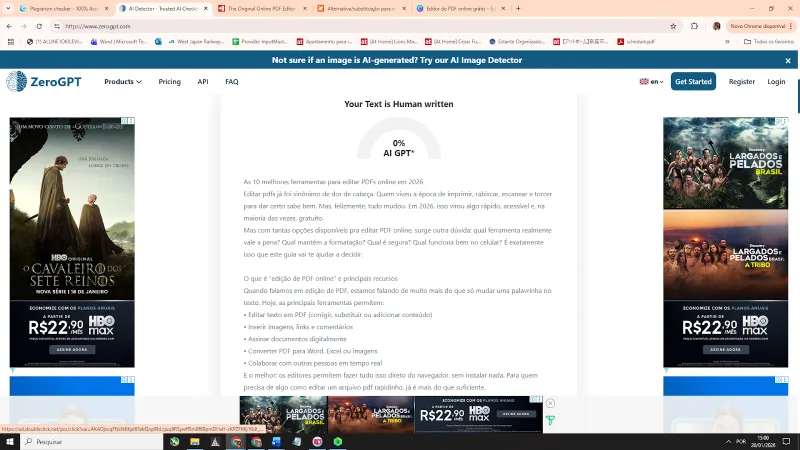800x450 pixels.
Task: Click the Windows Start button
Action: pos(9,441)
